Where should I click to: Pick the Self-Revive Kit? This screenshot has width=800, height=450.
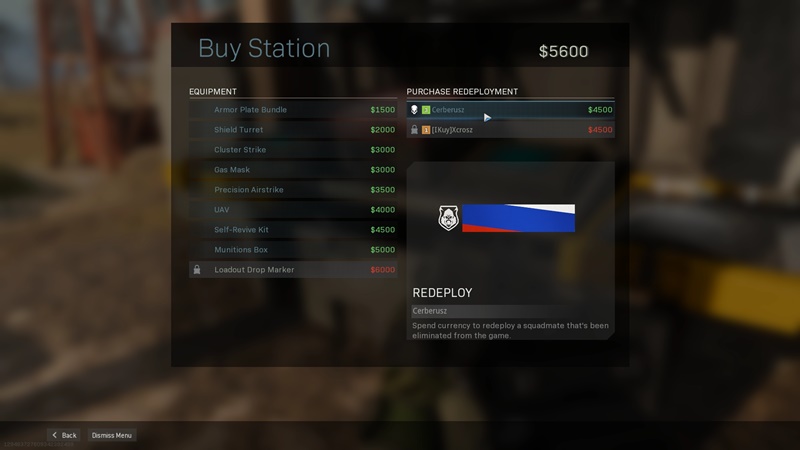(293, 230)
